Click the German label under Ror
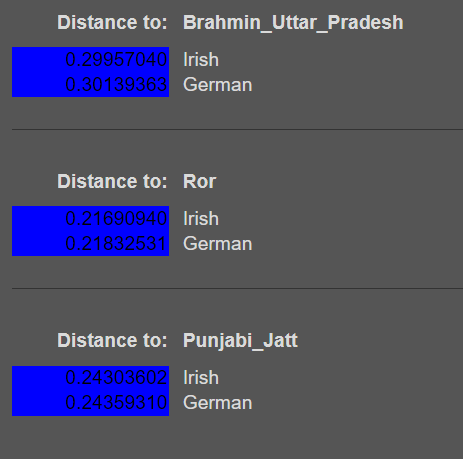The image size is (463, 459). 217,244
